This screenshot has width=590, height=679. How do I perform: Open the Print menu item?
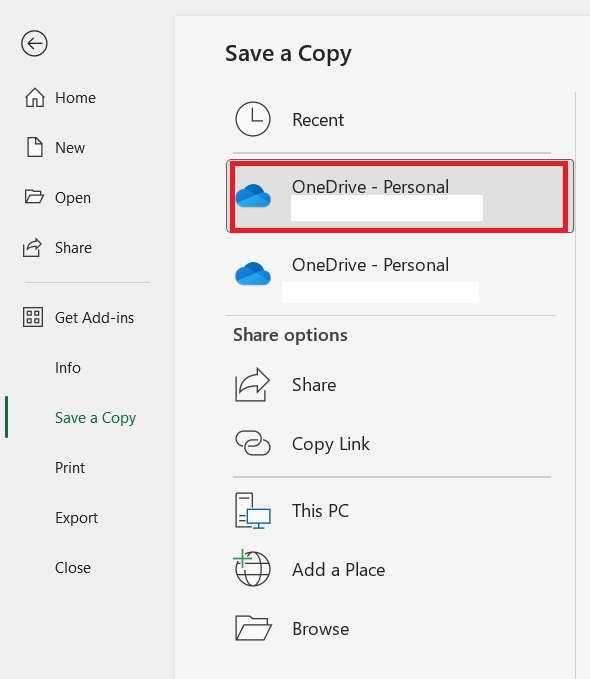(x=70, y=468)
